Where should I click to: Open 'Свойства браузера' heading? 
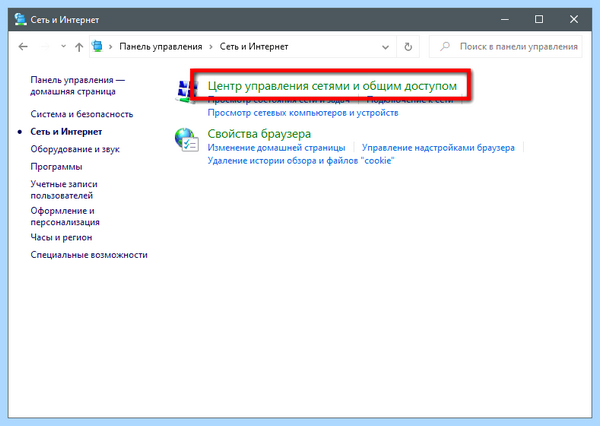click(259, 134)
